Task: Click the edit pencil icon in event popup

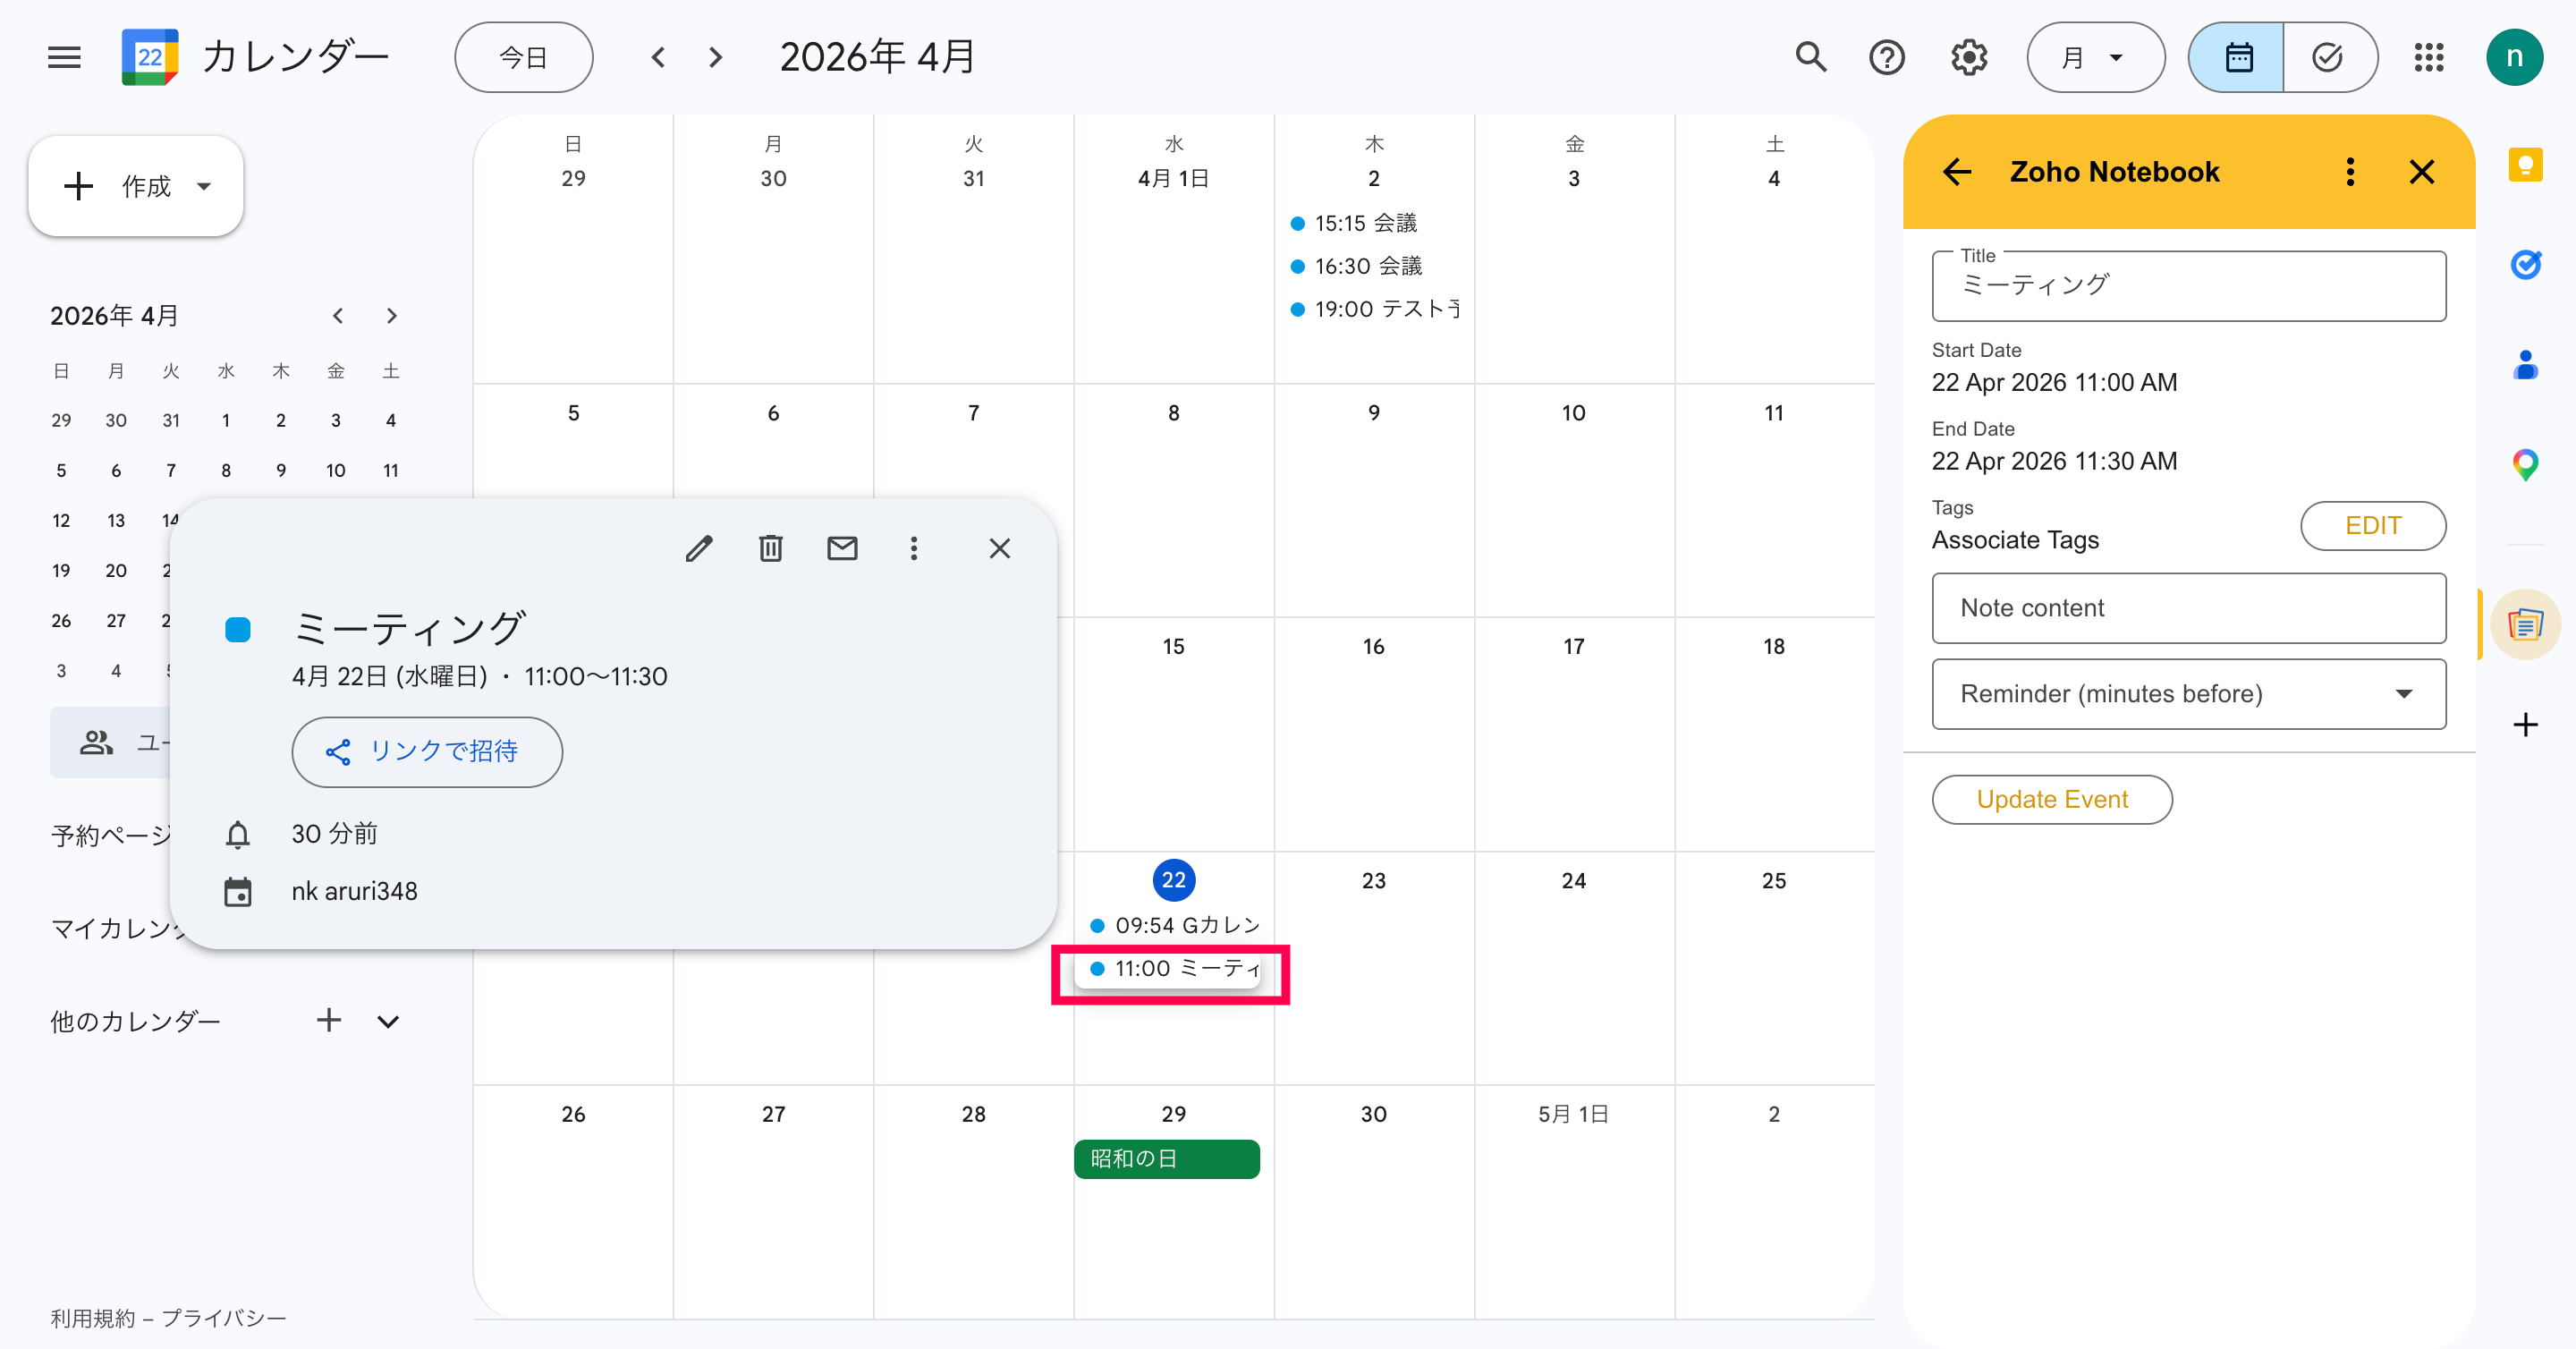Action: (699, 548)
